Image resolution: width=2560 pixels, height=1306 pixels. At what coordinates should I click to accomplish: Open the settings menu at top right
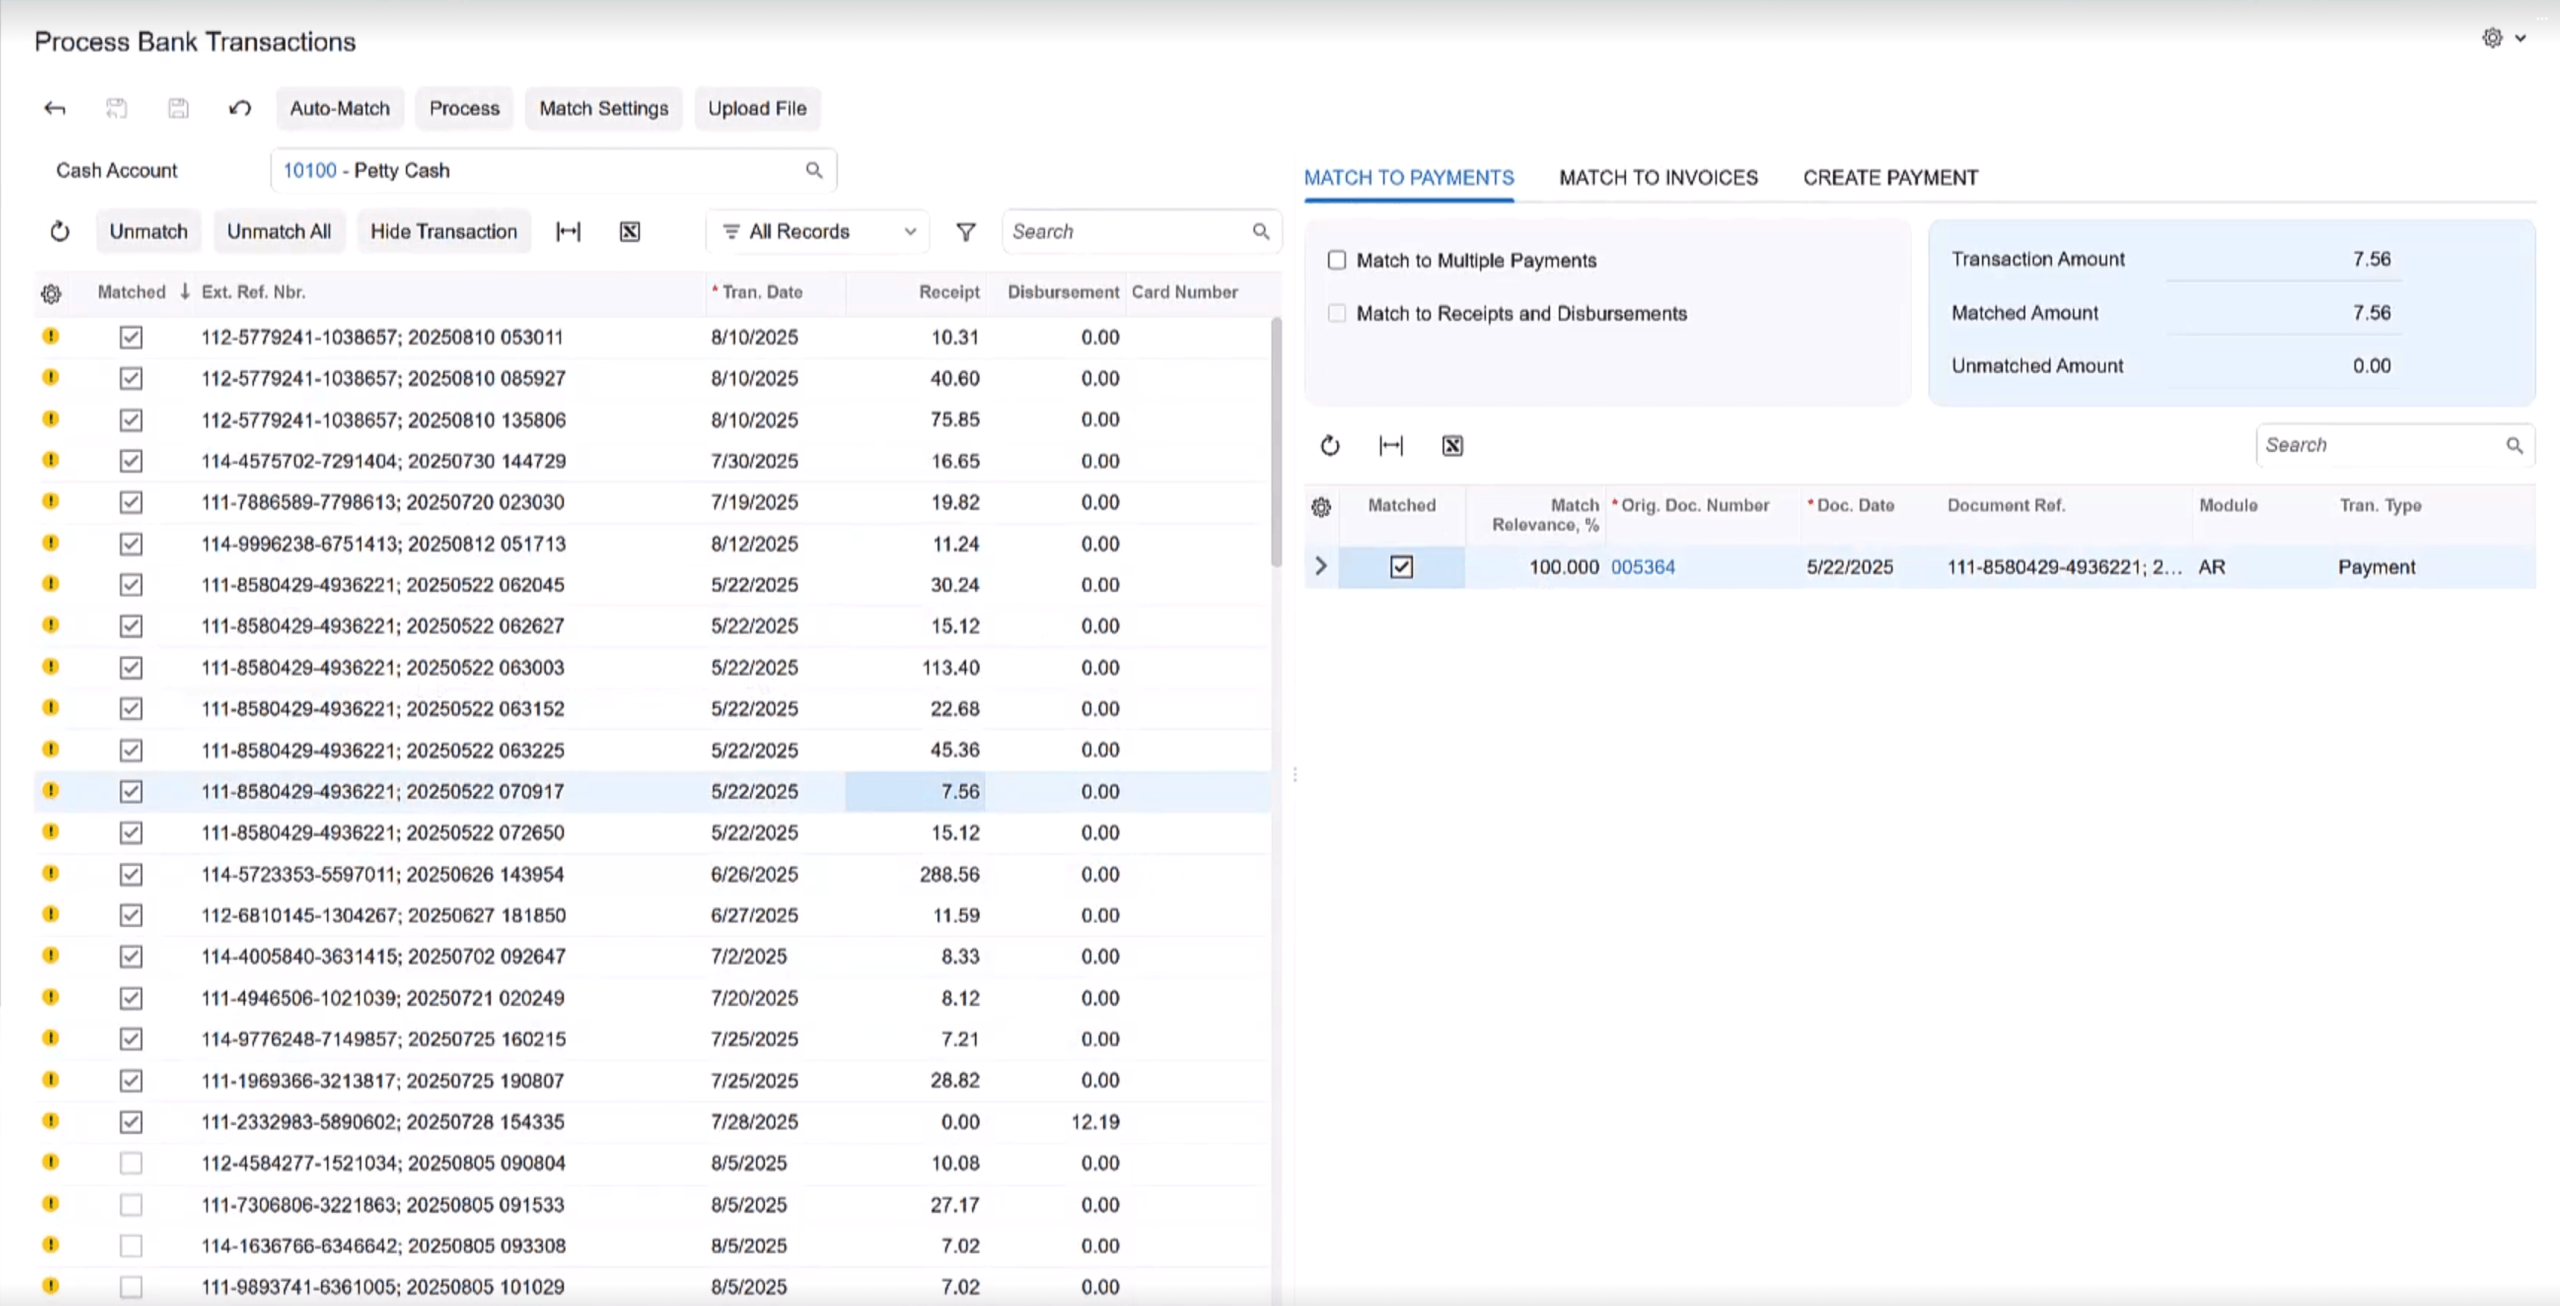coord(2492,38)
